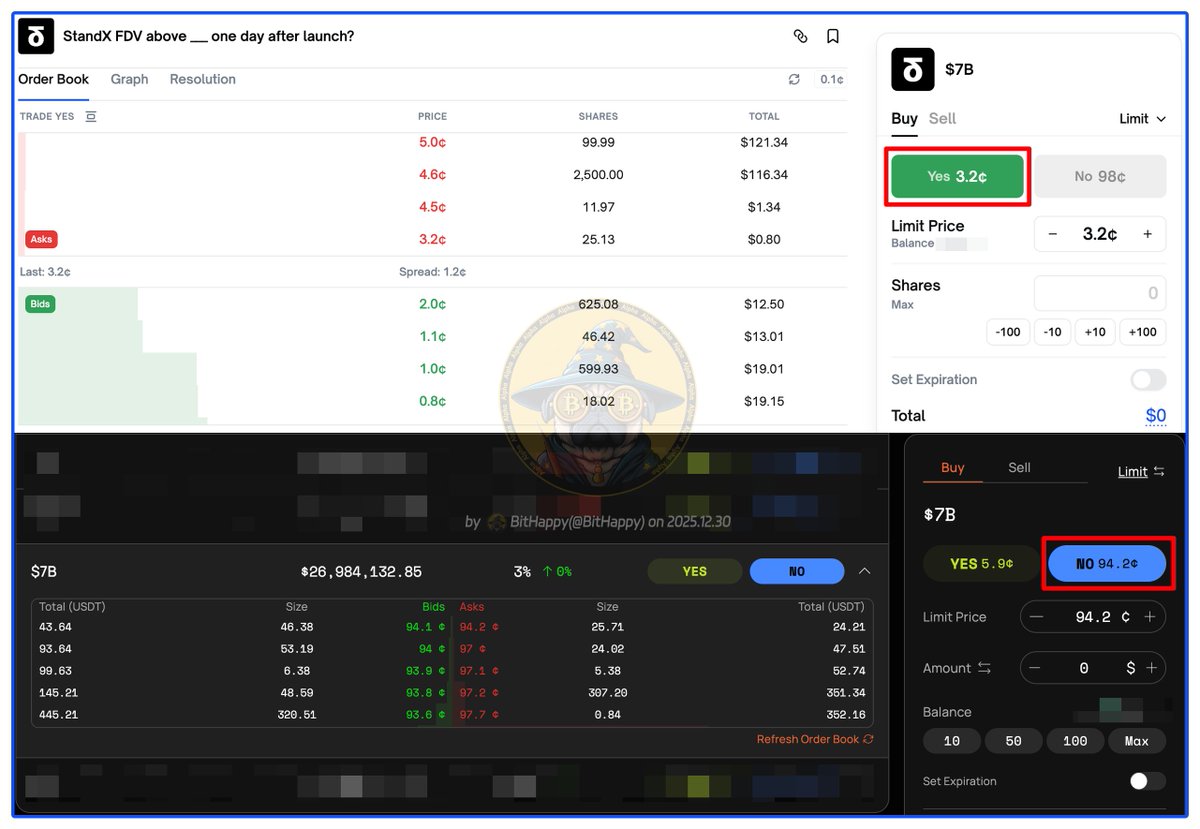Increase the 3.2¢ limit price with the plus button
The width and height of the screenshot is (1200, 829).
point(1147,234)
